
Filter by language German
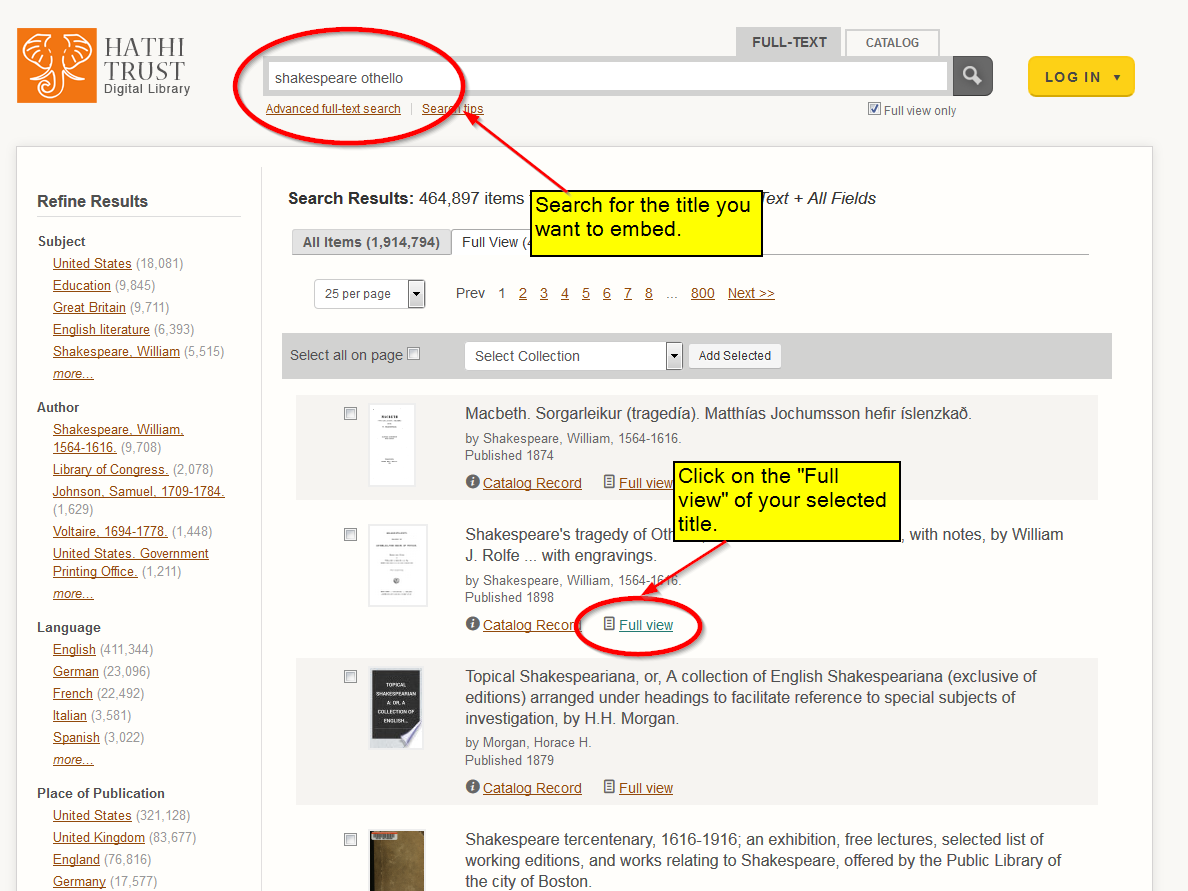[x=76, y=671]
